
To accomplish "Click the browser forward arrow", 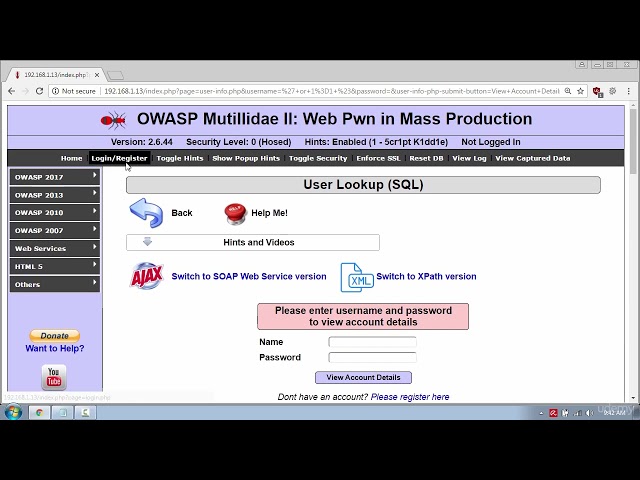I will pos(25,91).
